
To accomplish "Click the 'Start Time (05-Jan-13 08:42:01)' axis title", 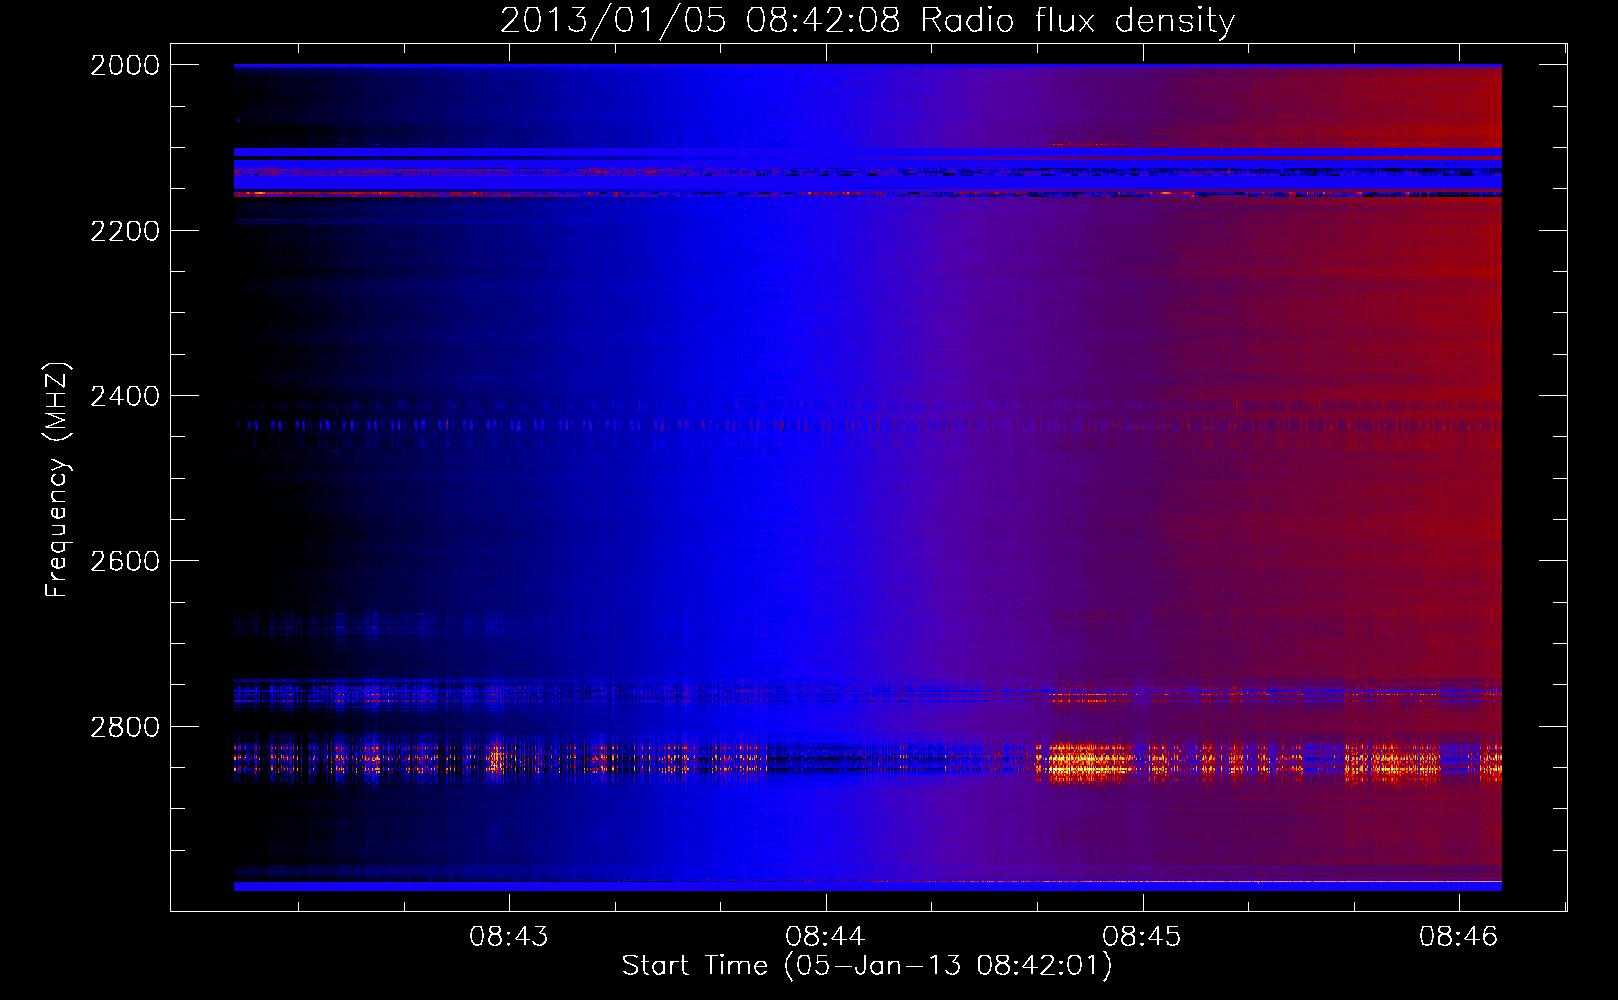I will pos(867,966).
